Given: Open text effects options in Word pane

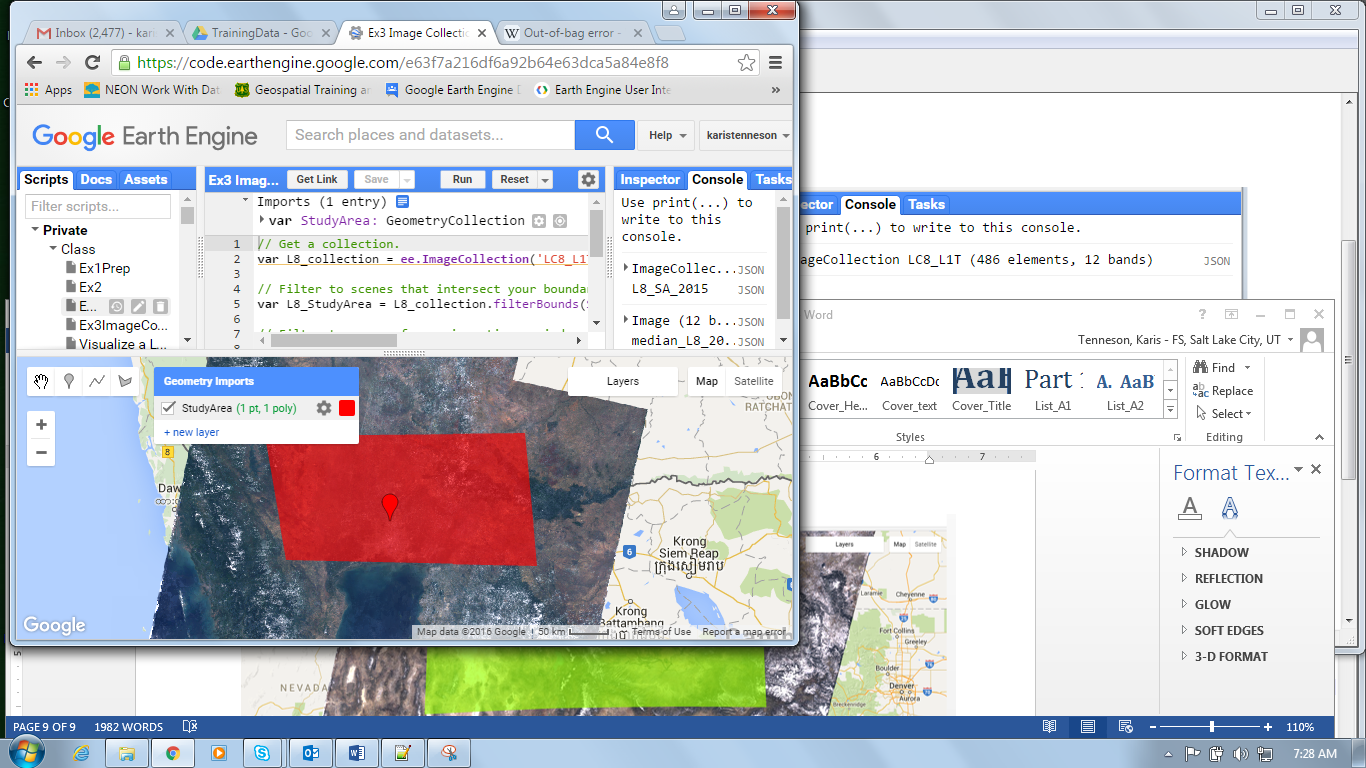Looking at the screenshot, I should point(1230,508).
